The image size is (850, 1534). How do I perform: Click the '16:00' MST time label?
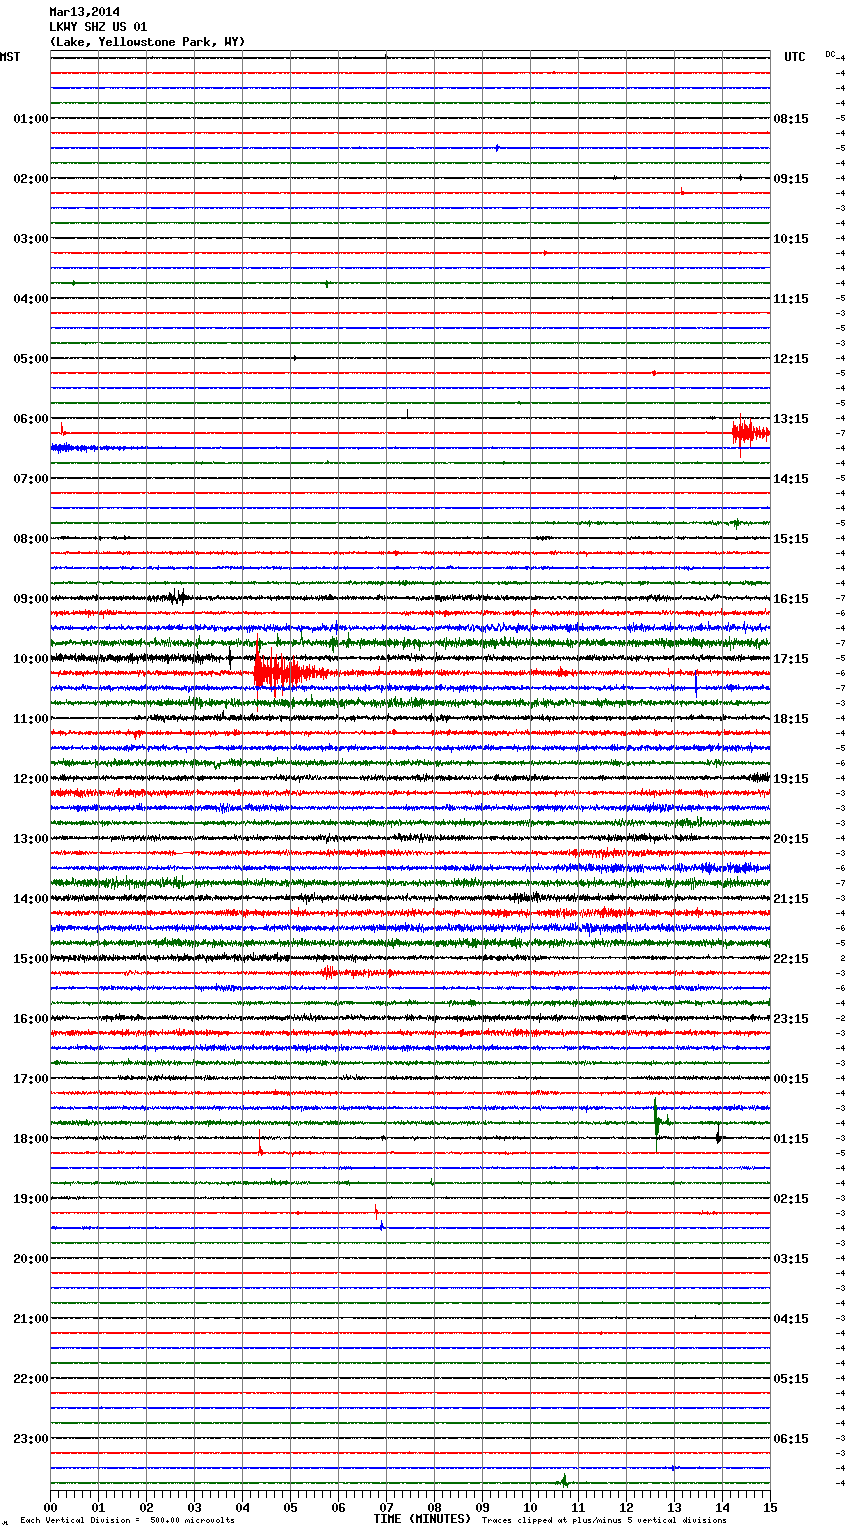click(x=31, y=1019)
